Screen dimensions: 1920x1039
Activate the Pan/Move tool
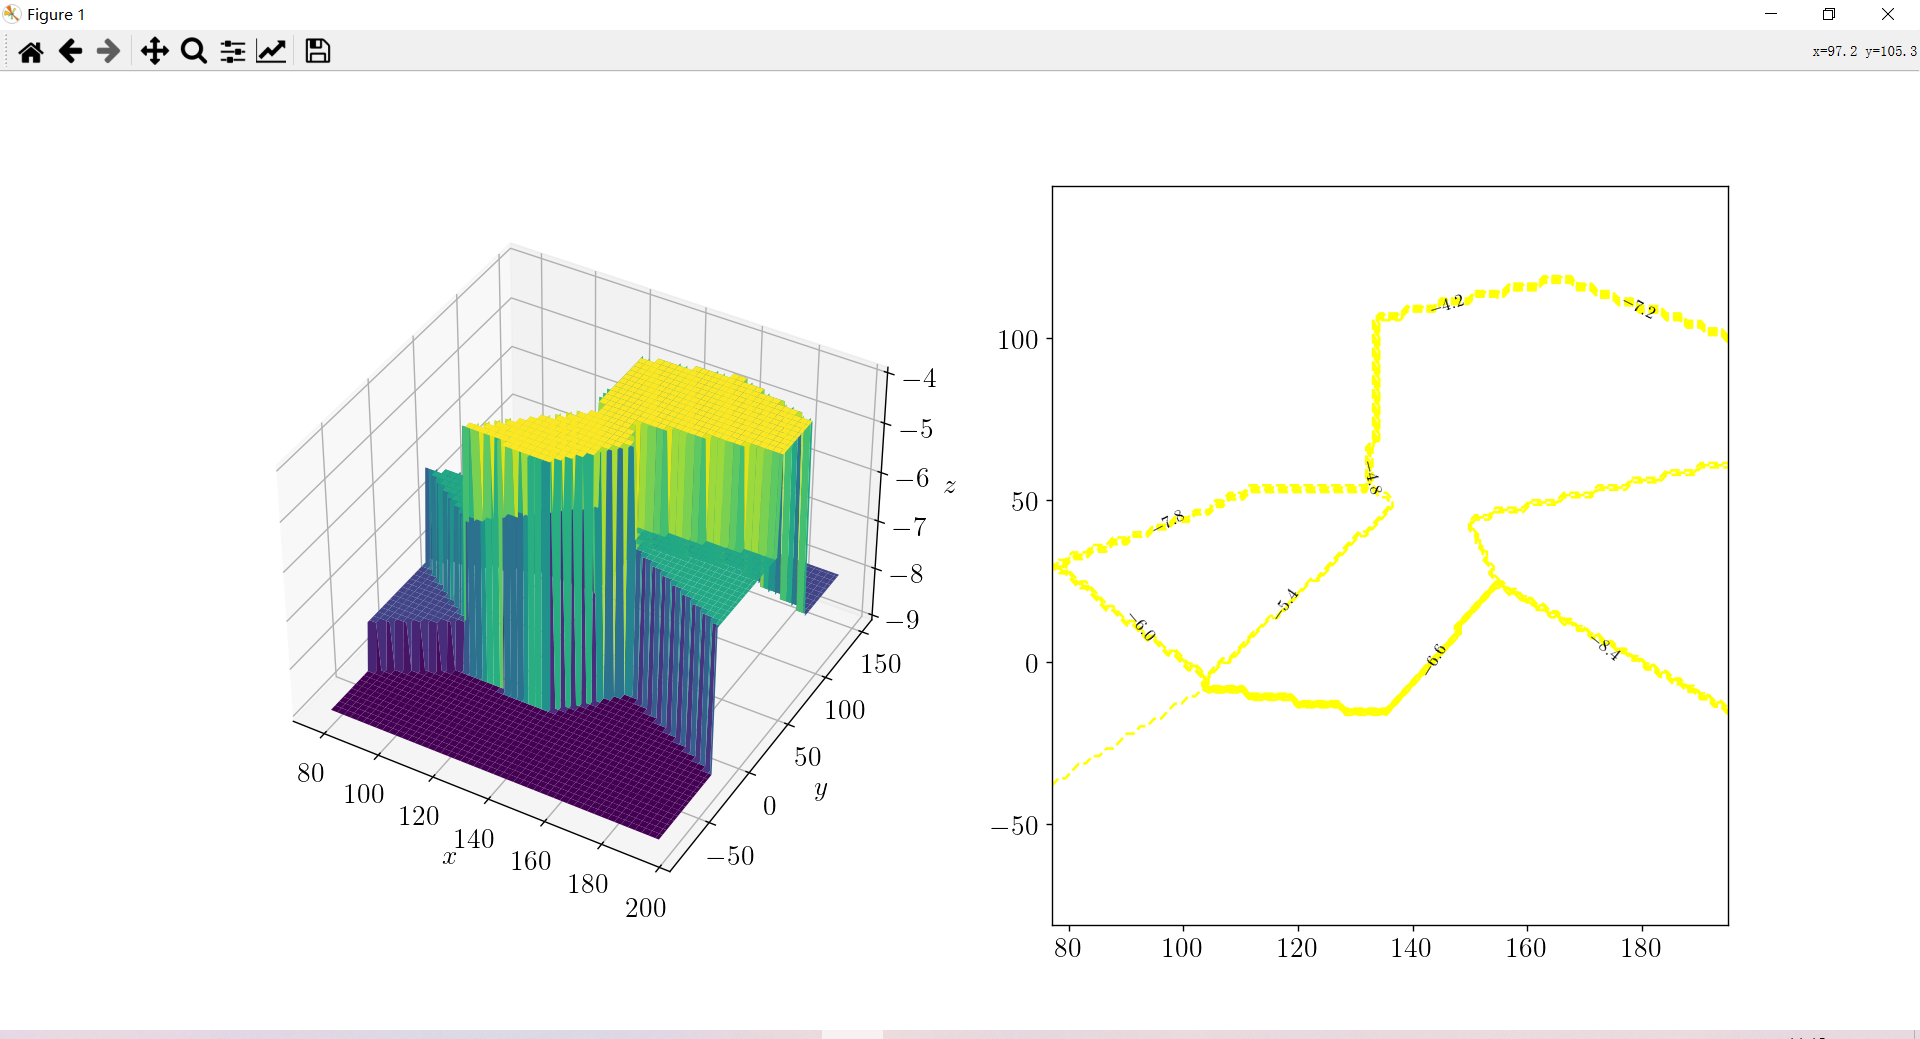point(155,51)
